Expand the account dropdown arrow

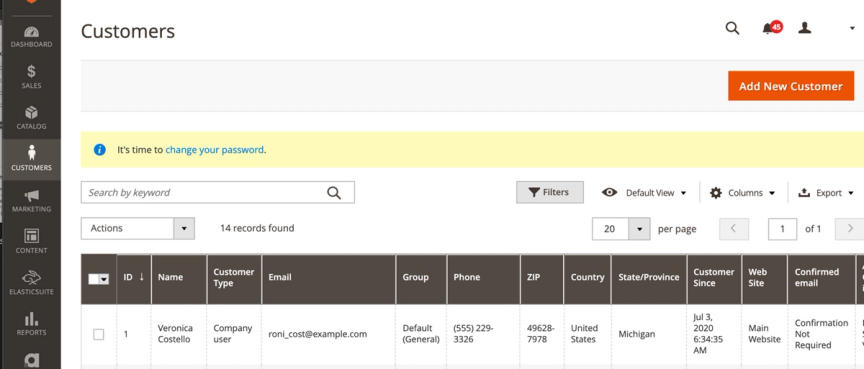pos(852,29)
